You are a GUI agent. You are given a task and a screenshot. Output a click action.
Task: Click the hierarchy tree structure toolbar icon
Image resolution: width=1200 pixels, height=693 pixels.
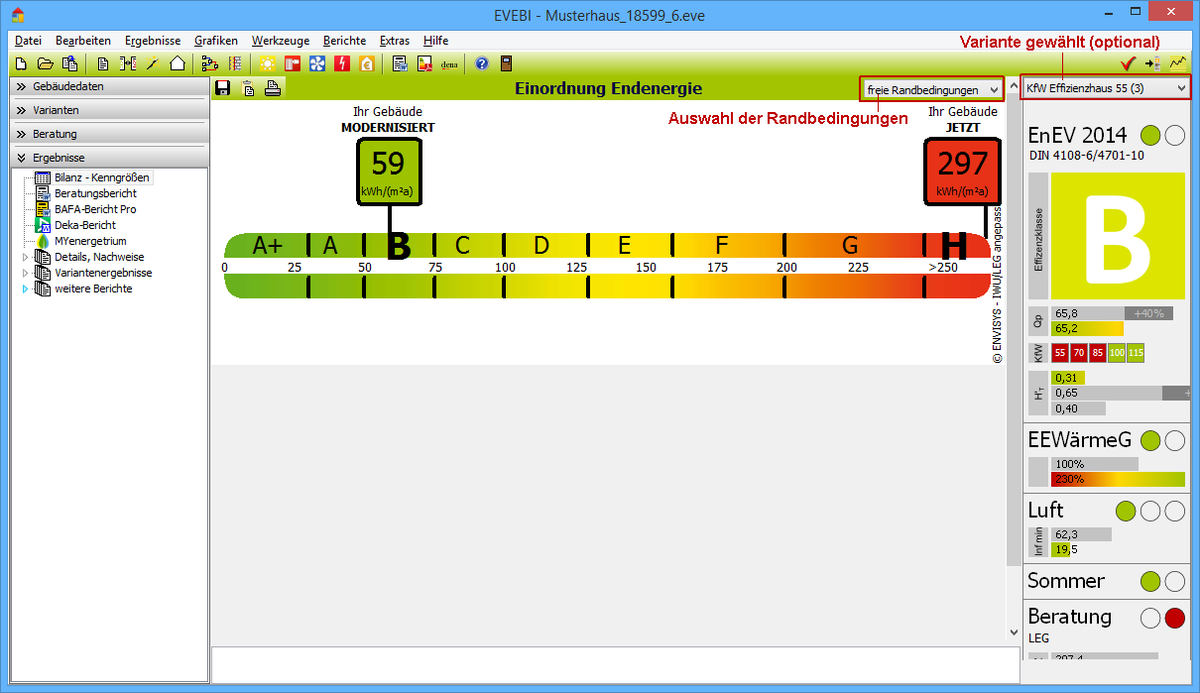coord(210,64)
